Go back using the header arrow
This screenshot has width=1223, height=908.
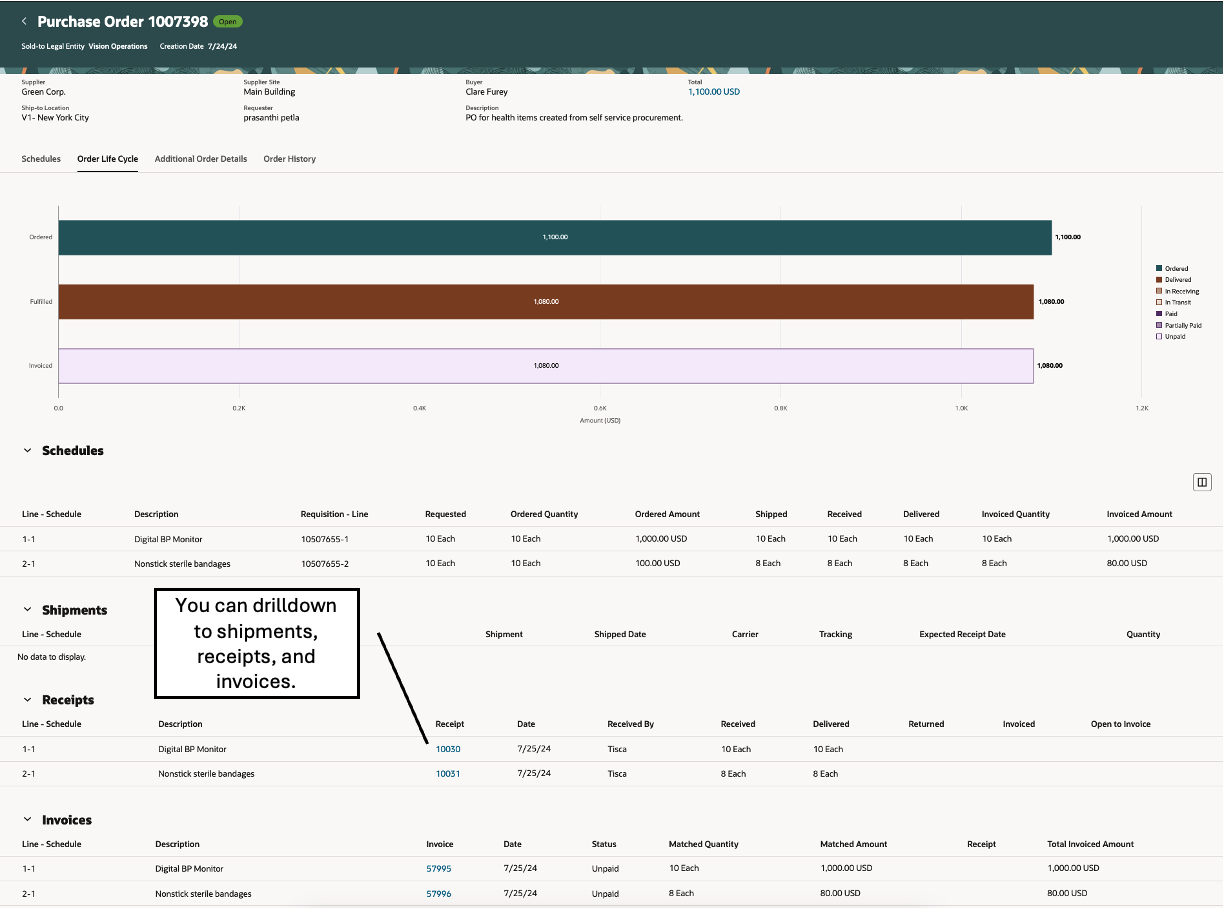click(x=24, y=21)
